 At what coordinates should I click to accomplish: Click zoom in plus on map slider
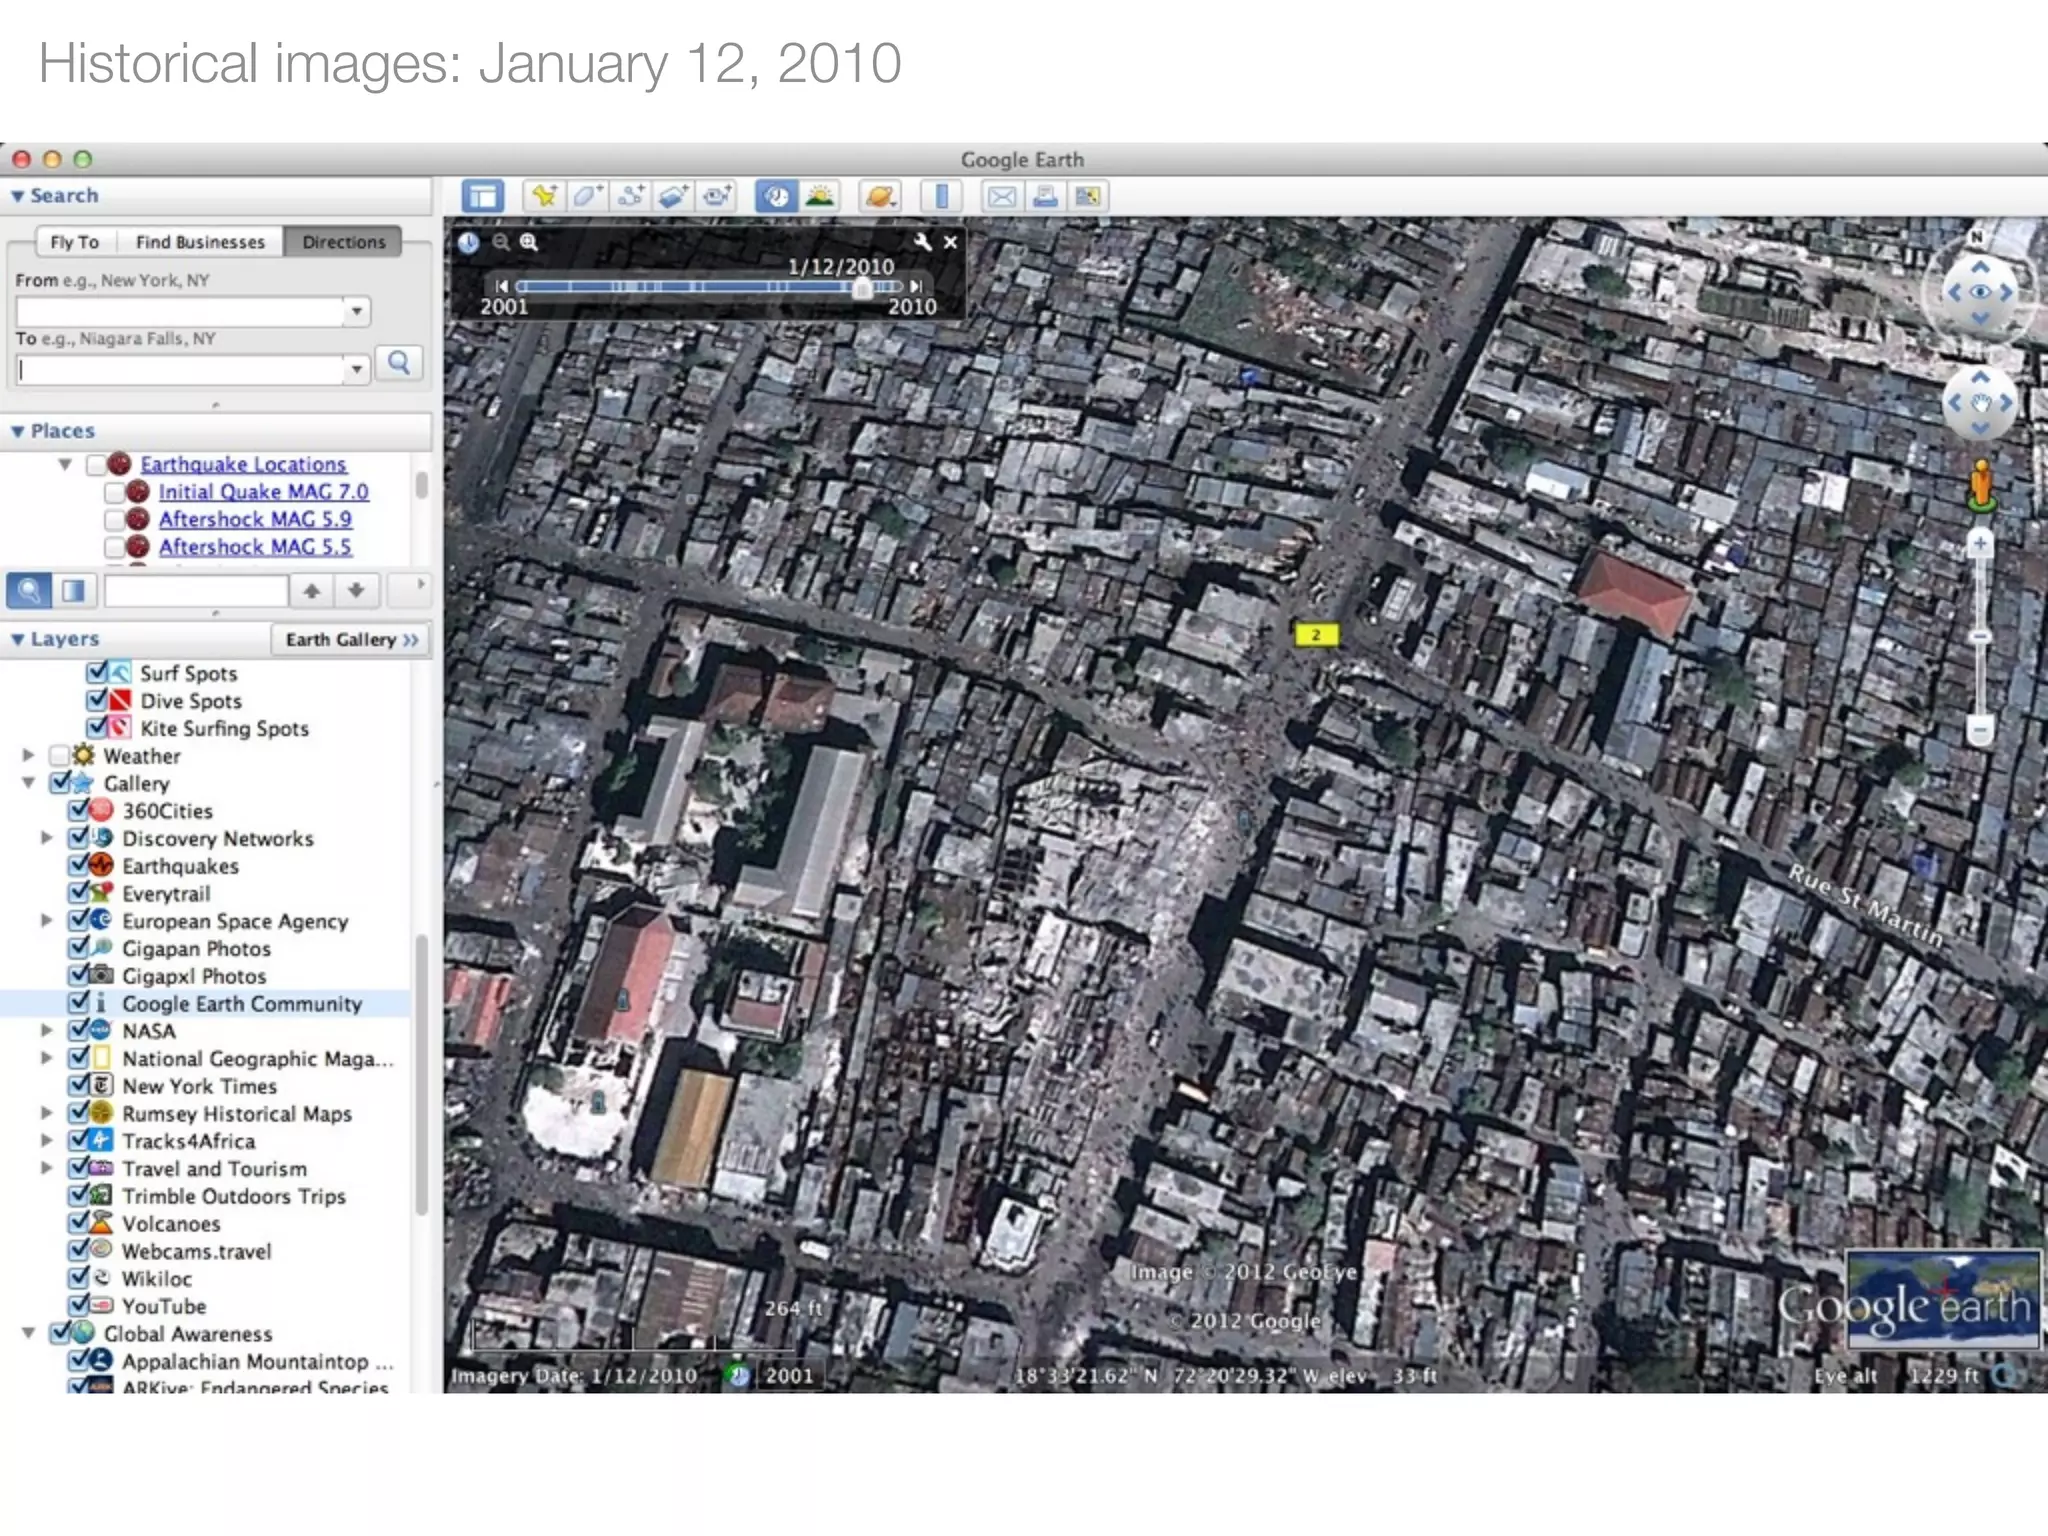point(1980,543)
